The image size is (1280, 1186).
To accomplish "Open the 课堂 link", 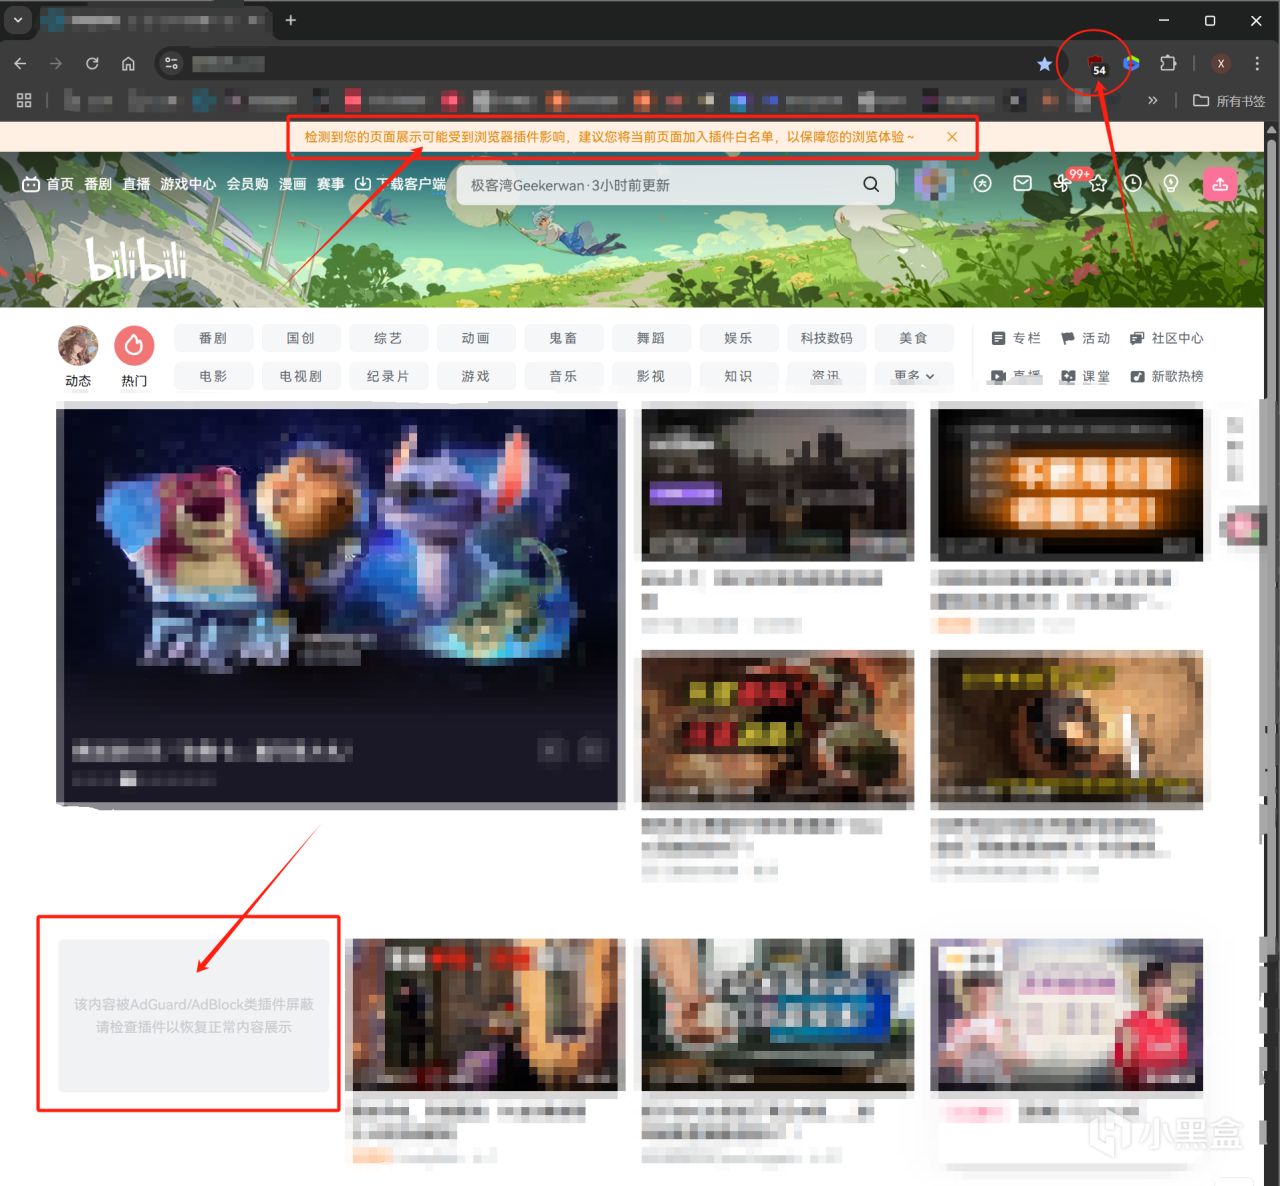I will click(x=1085, y=376).
